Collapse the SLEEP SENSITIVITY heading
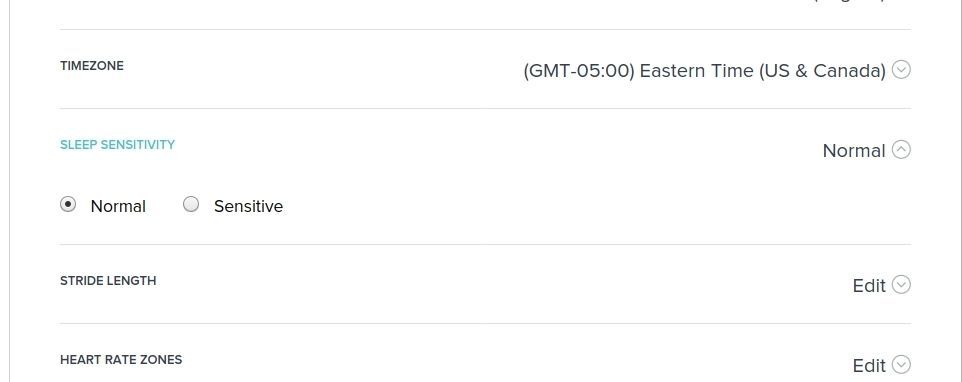 (x=117, y=145)
